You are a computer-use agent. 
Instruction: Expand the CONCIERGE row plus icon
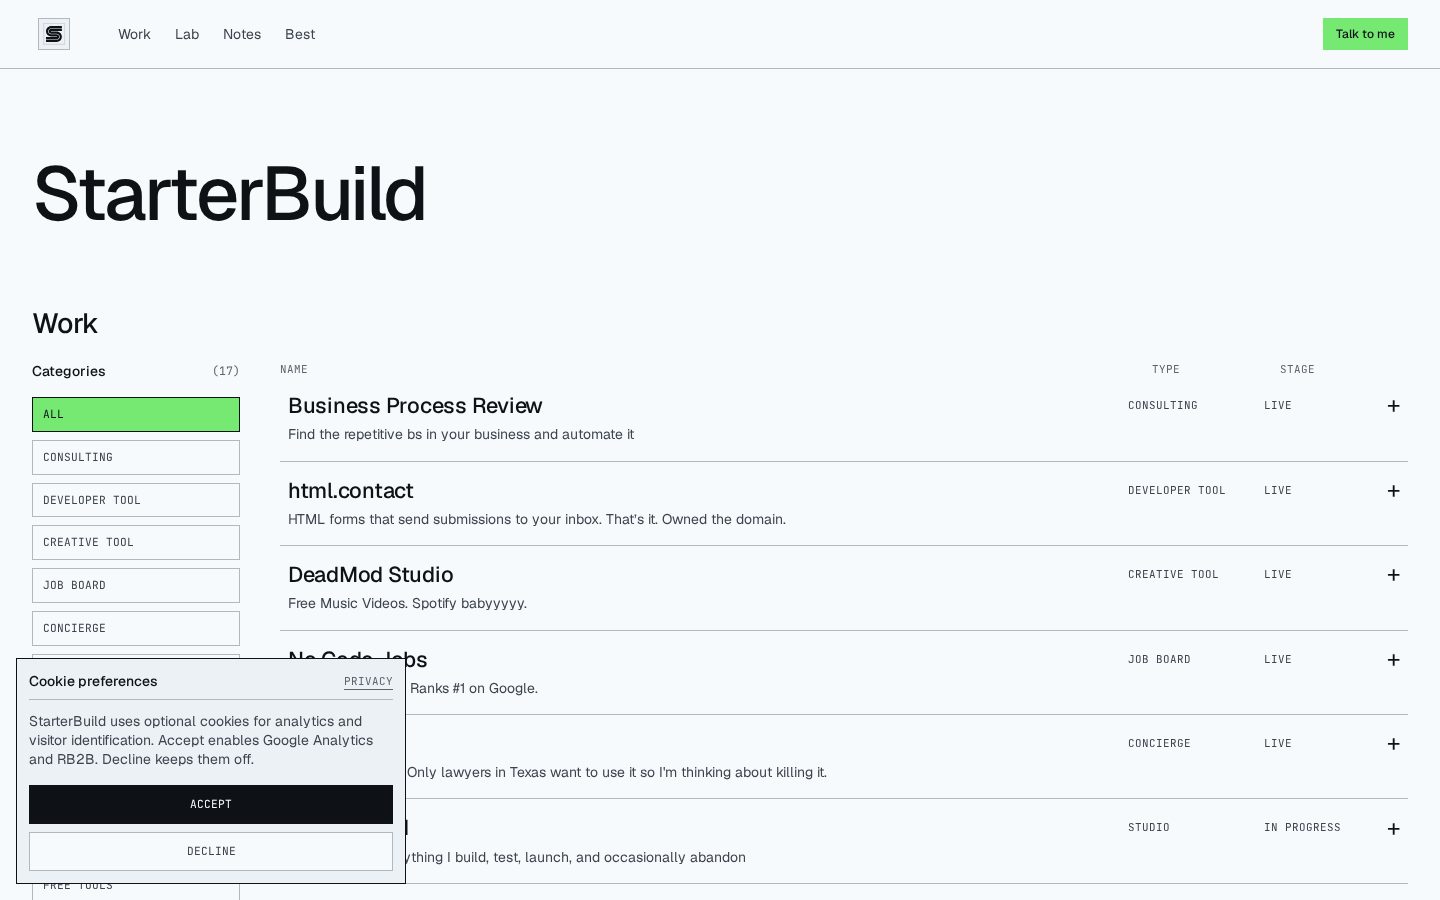pyautogui.click(x=1393, y=744)
